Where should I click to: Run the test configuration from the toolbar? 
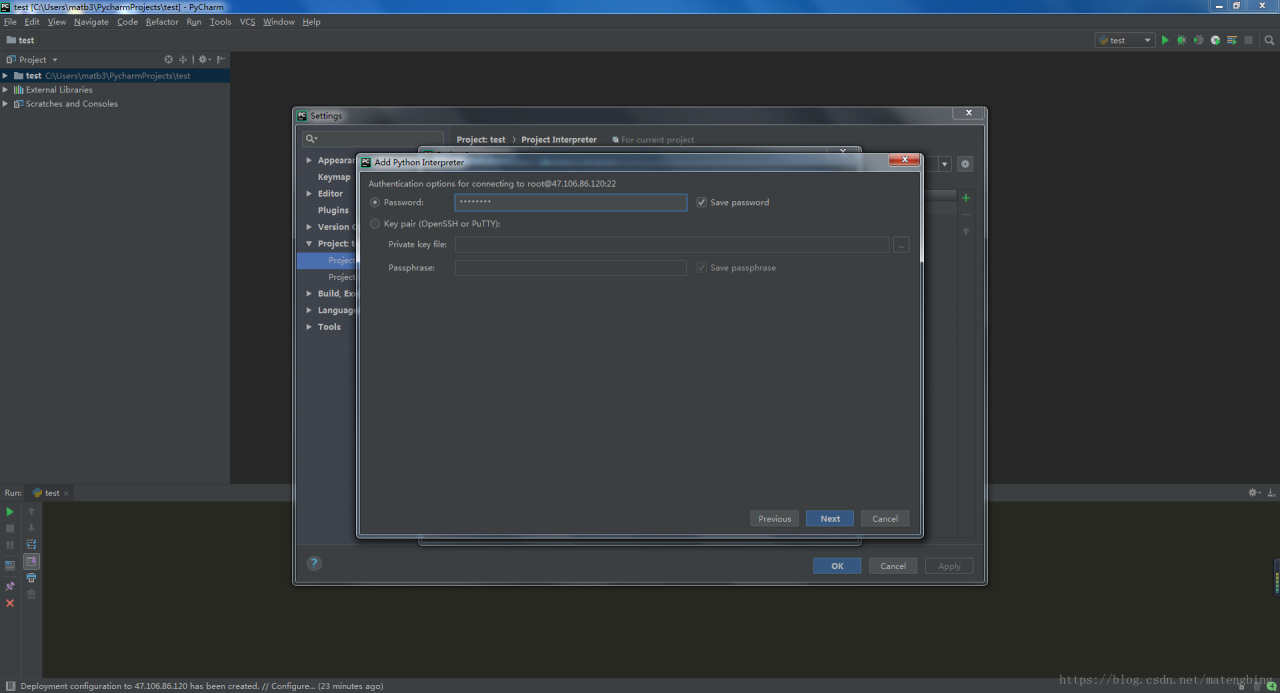coord(1165,40)
